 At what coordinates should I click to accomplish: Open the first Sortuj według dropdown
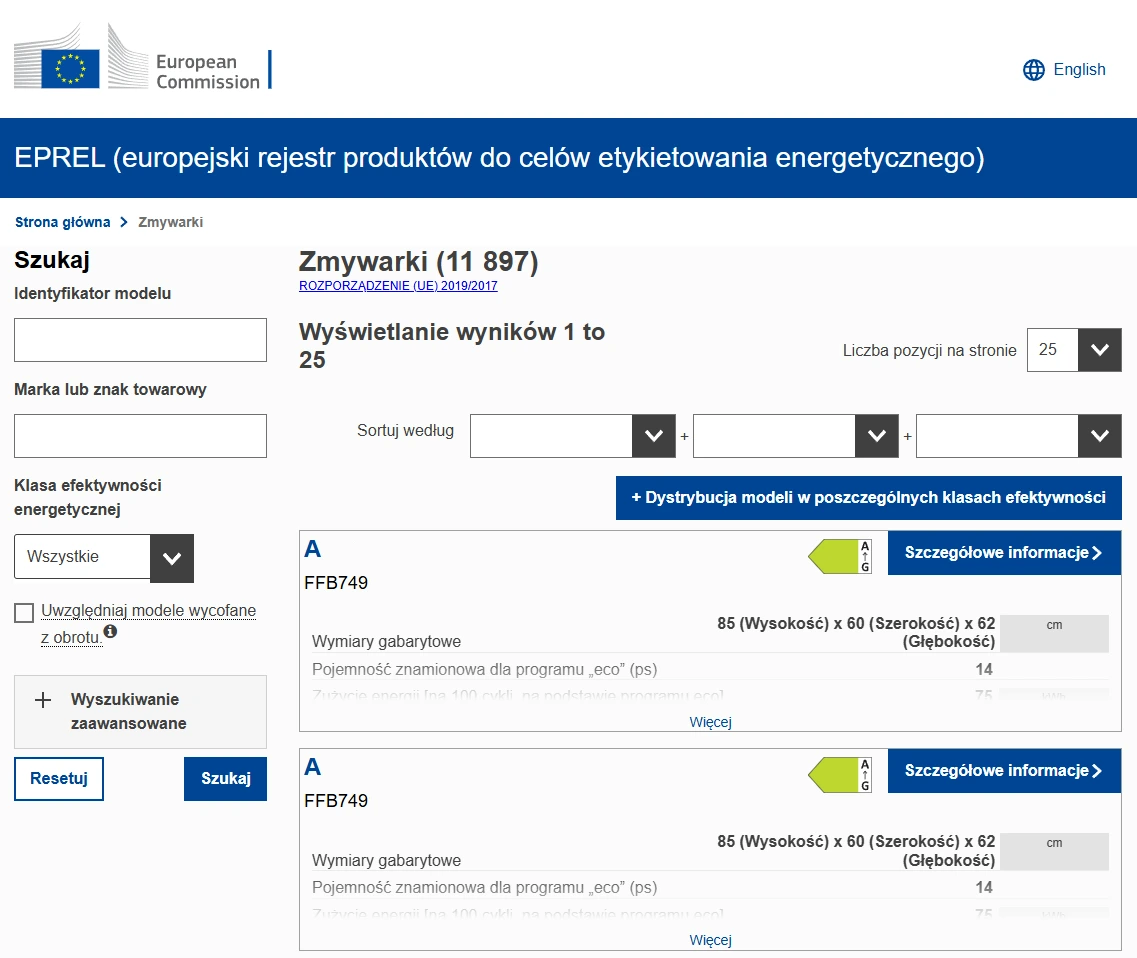point(573,436)
